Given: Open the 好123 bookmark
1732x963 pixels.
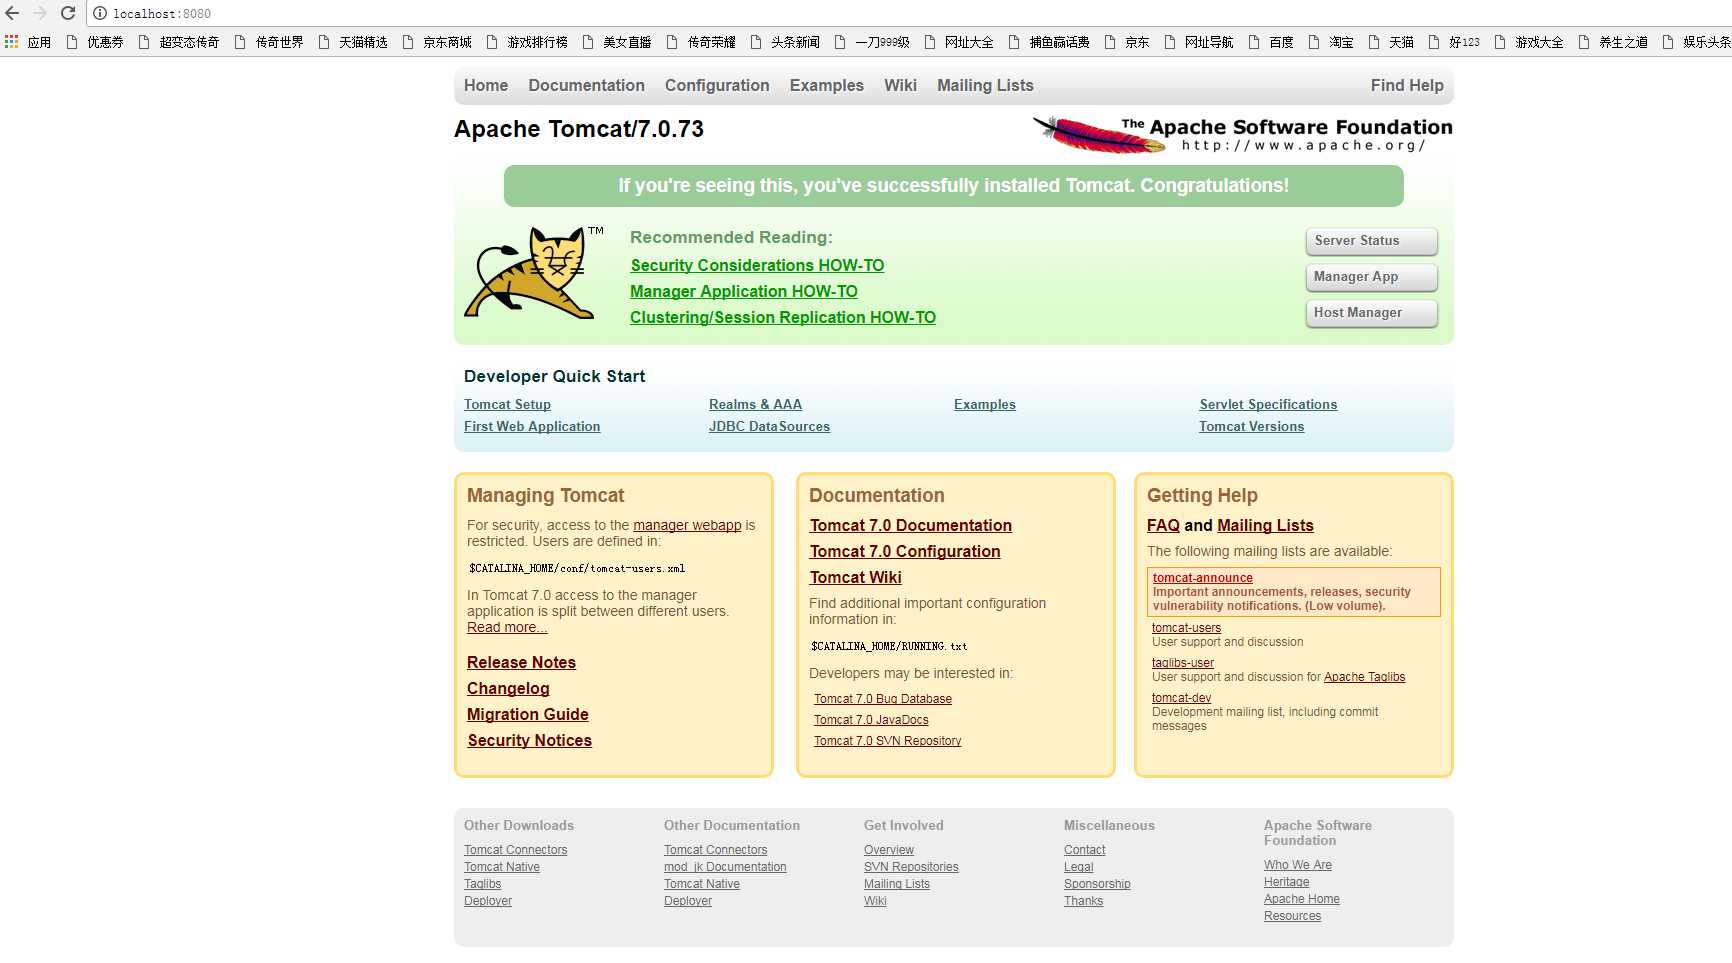Looking at the screenshot, I should tap(1454, 42).
